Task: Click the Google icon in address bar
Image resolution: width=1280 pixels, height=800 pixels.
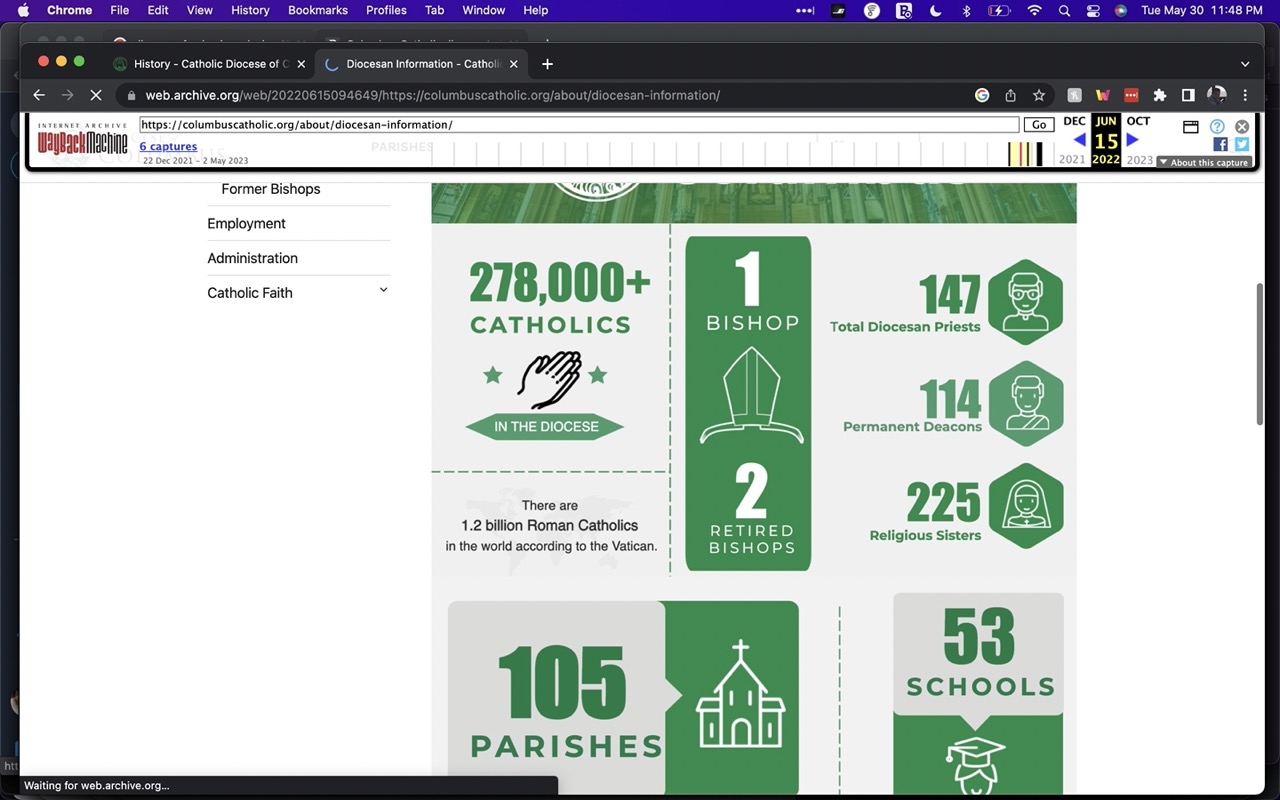Action: [x=982, y=95]
